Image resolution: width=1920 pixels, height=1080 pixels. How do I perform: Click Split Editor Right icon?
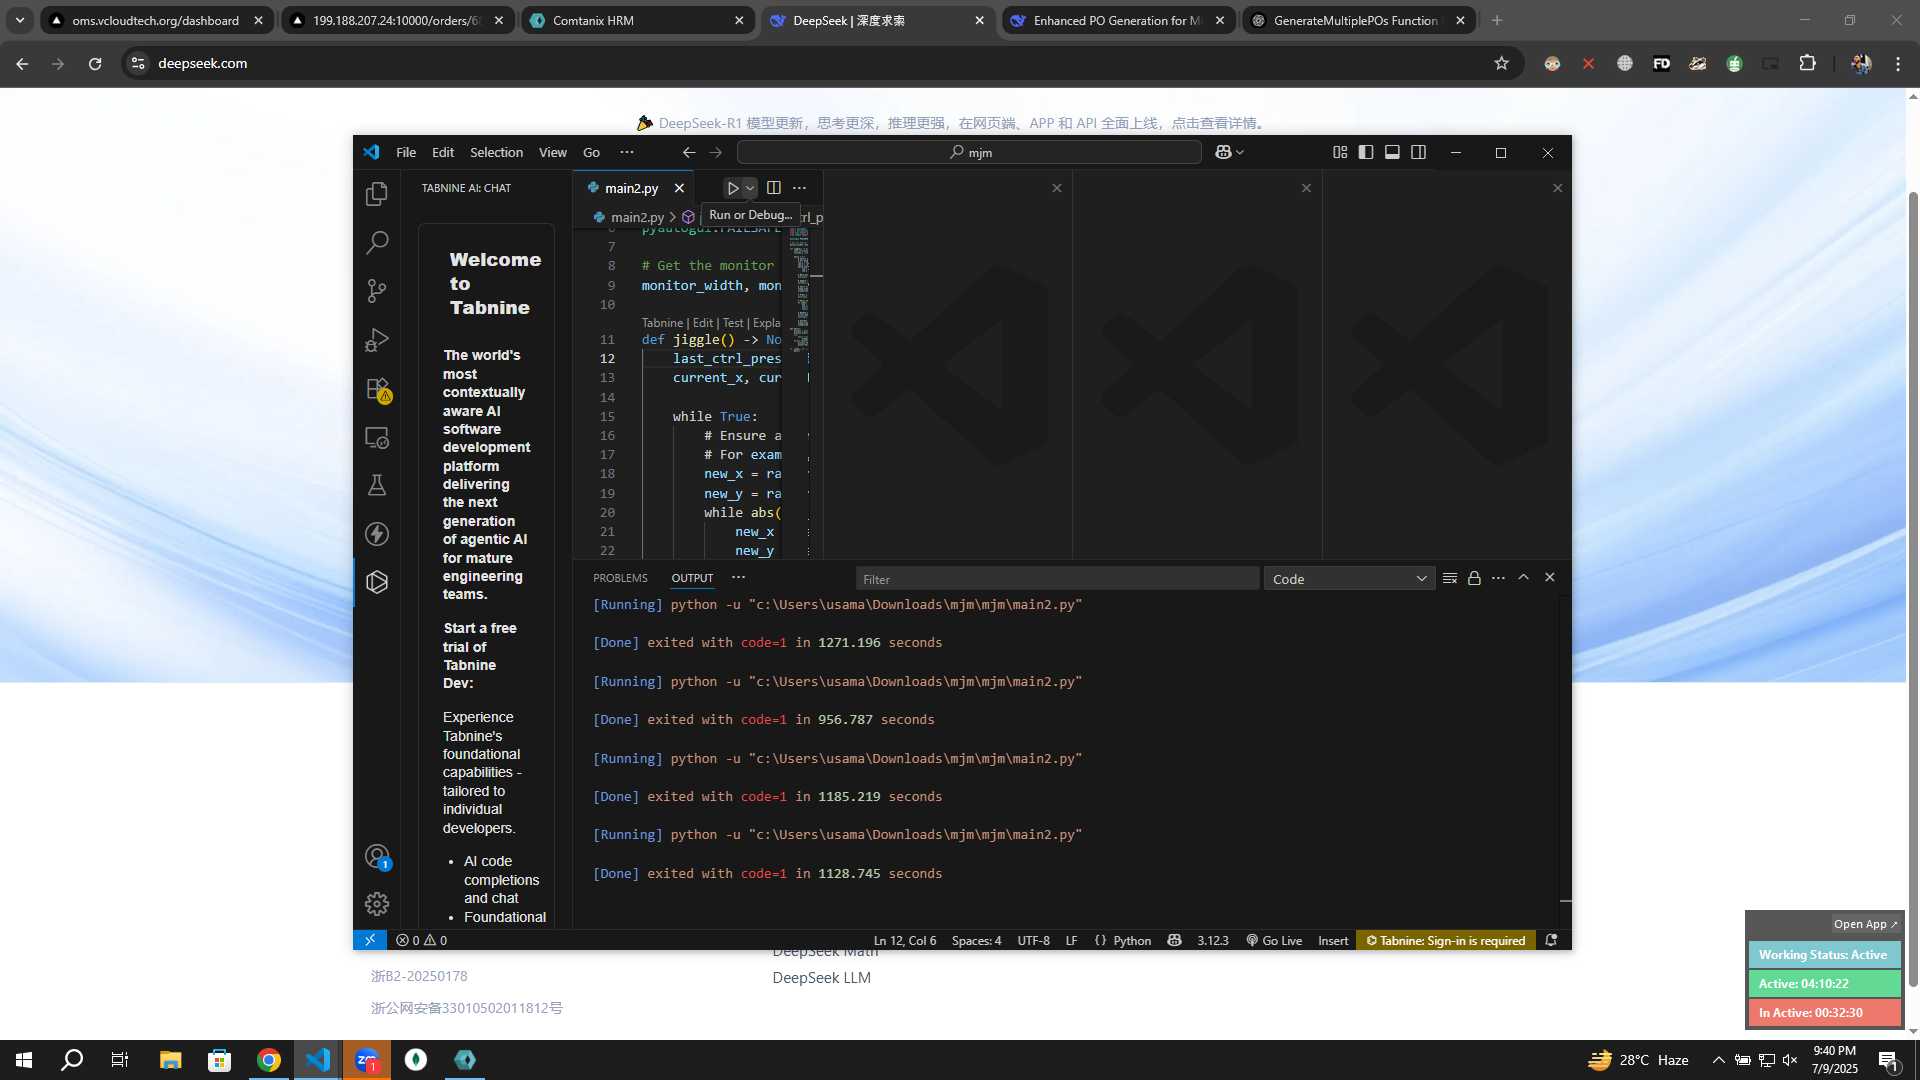click(x=774, y=188)
